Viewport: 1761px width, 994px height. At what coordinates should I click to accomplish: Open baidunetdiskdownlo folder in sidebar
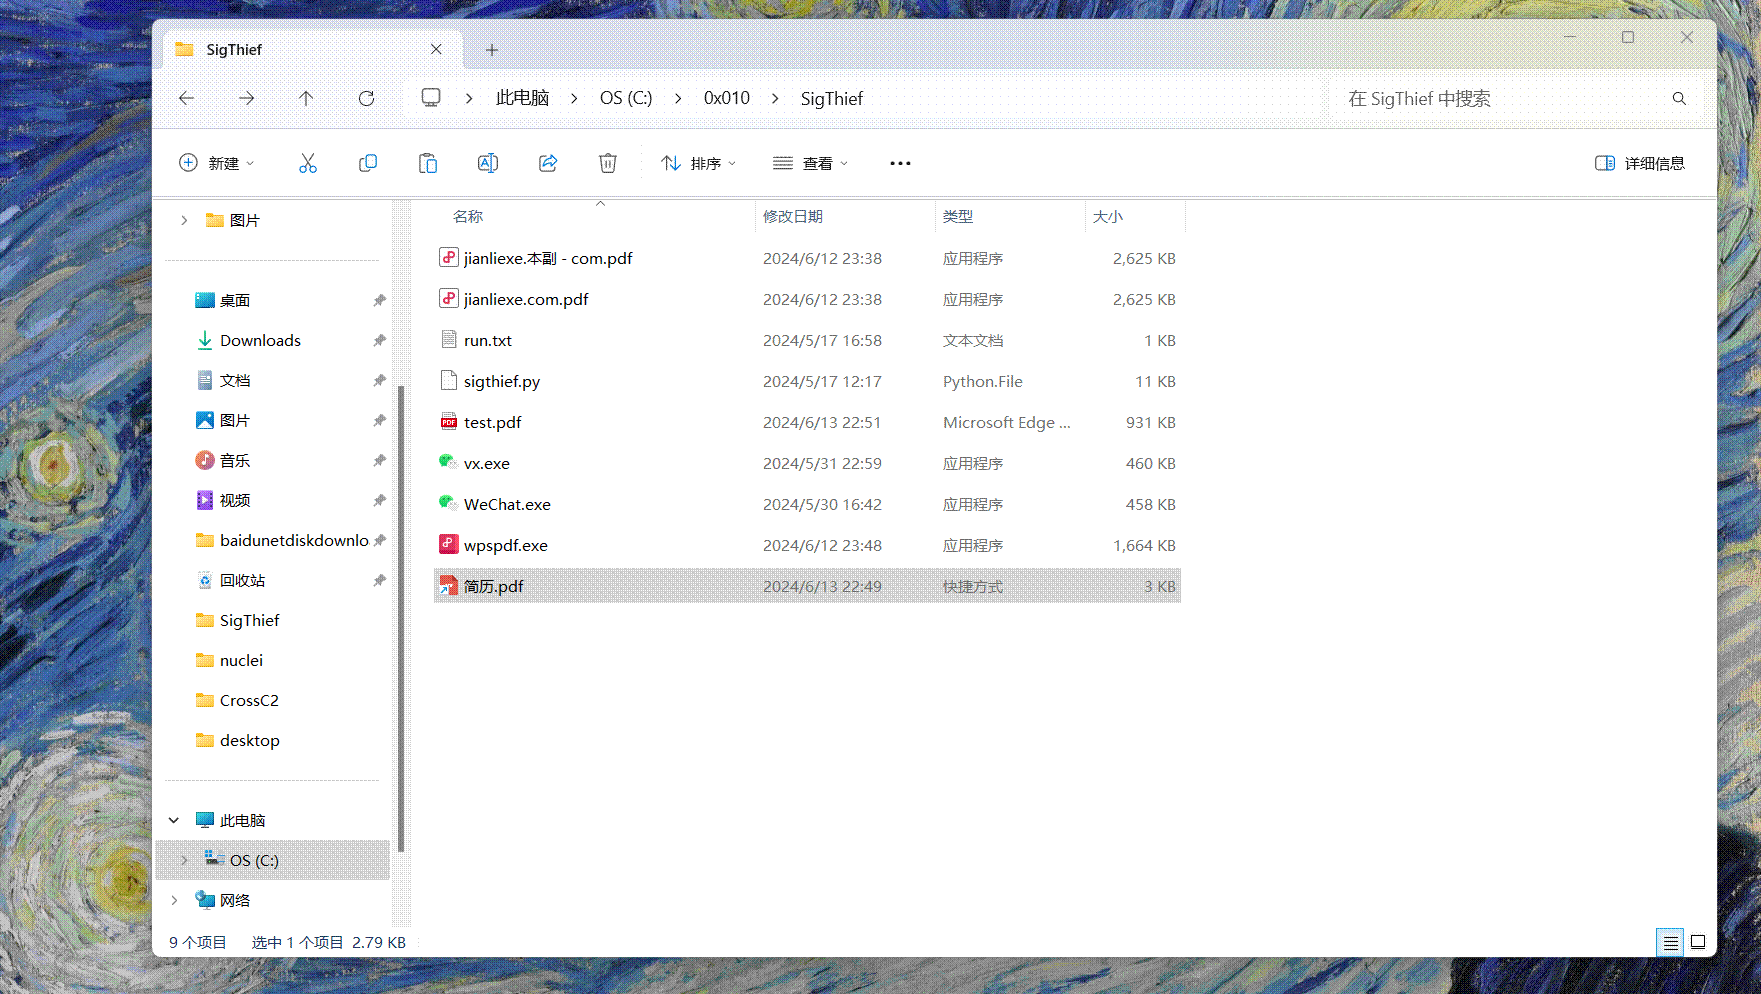(x=294, y=540)
